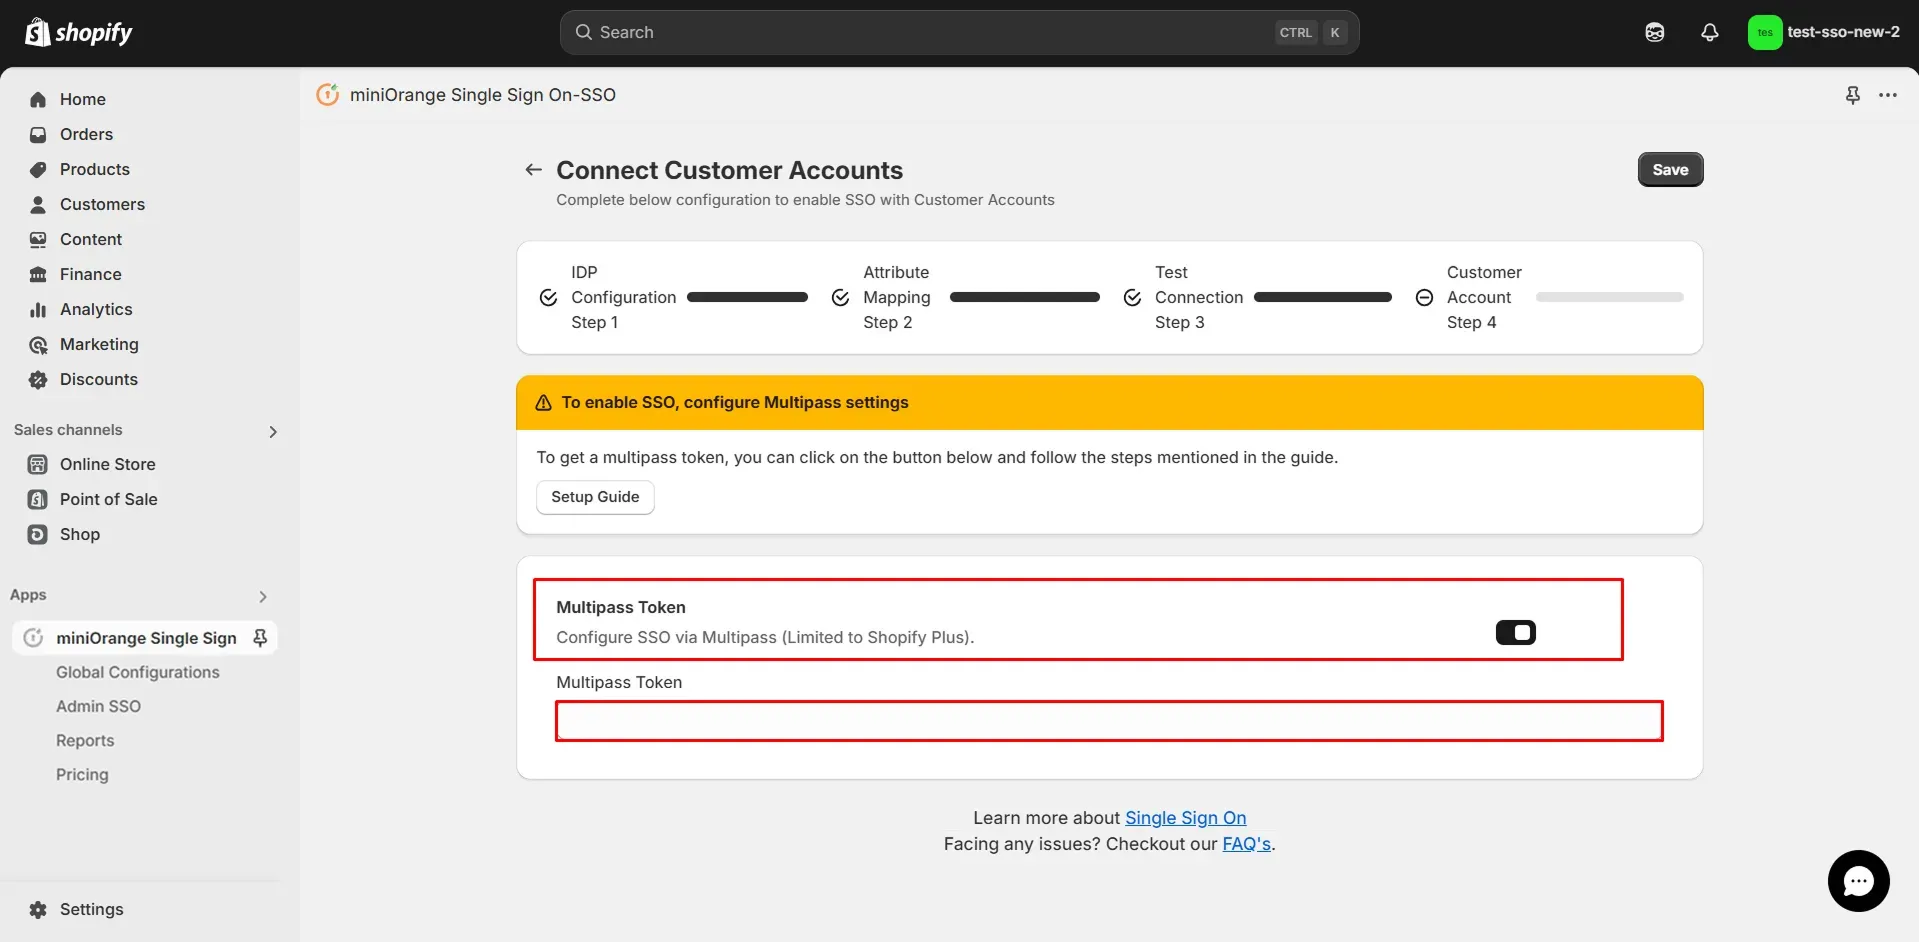1919x942 pixels.
Task: Click the Discounts badge icon
Action: 38,380
